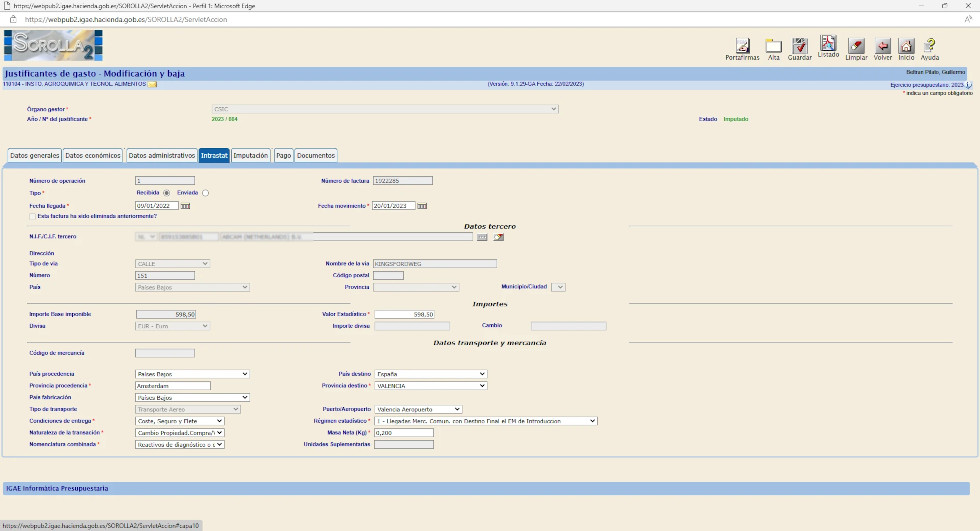Open the Imputación tab

pyautogui.click(x=250, y=156)
